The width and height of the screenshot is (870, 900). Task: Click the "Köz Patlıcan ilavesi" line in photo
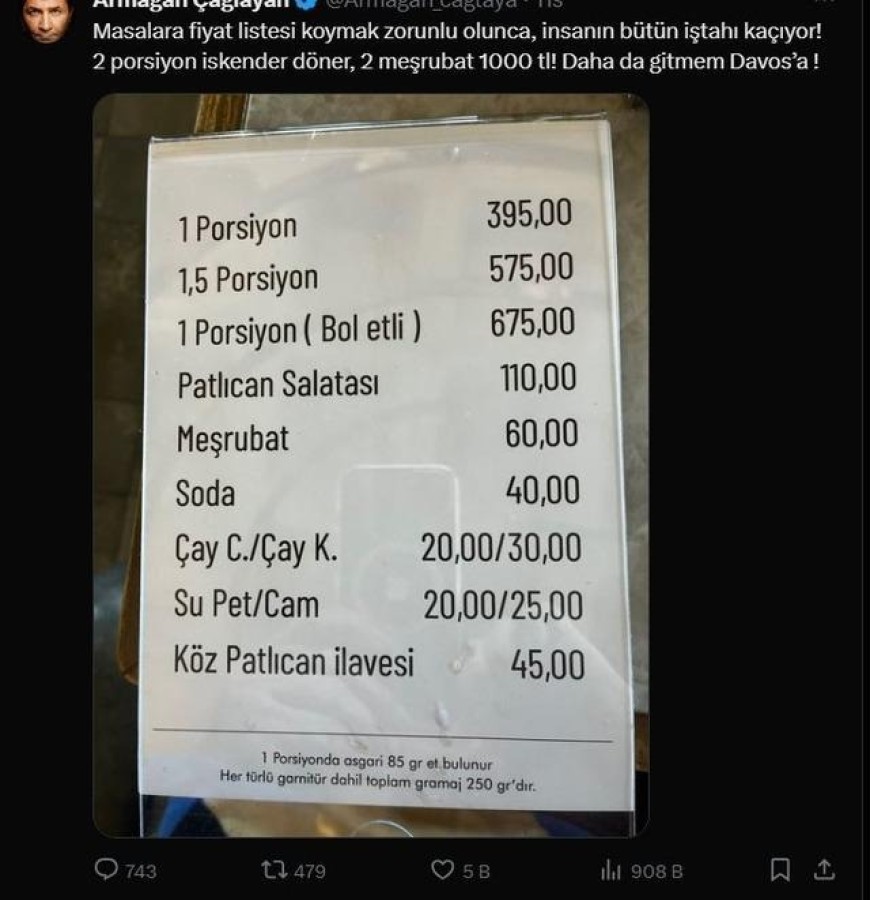[295, 662]
